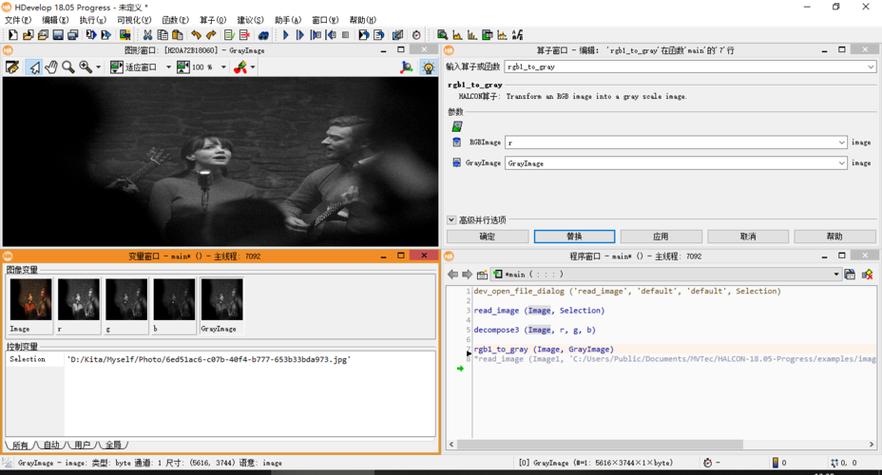Select the arrow pointer tool
882x475 pixels.
tap(34, 67)
